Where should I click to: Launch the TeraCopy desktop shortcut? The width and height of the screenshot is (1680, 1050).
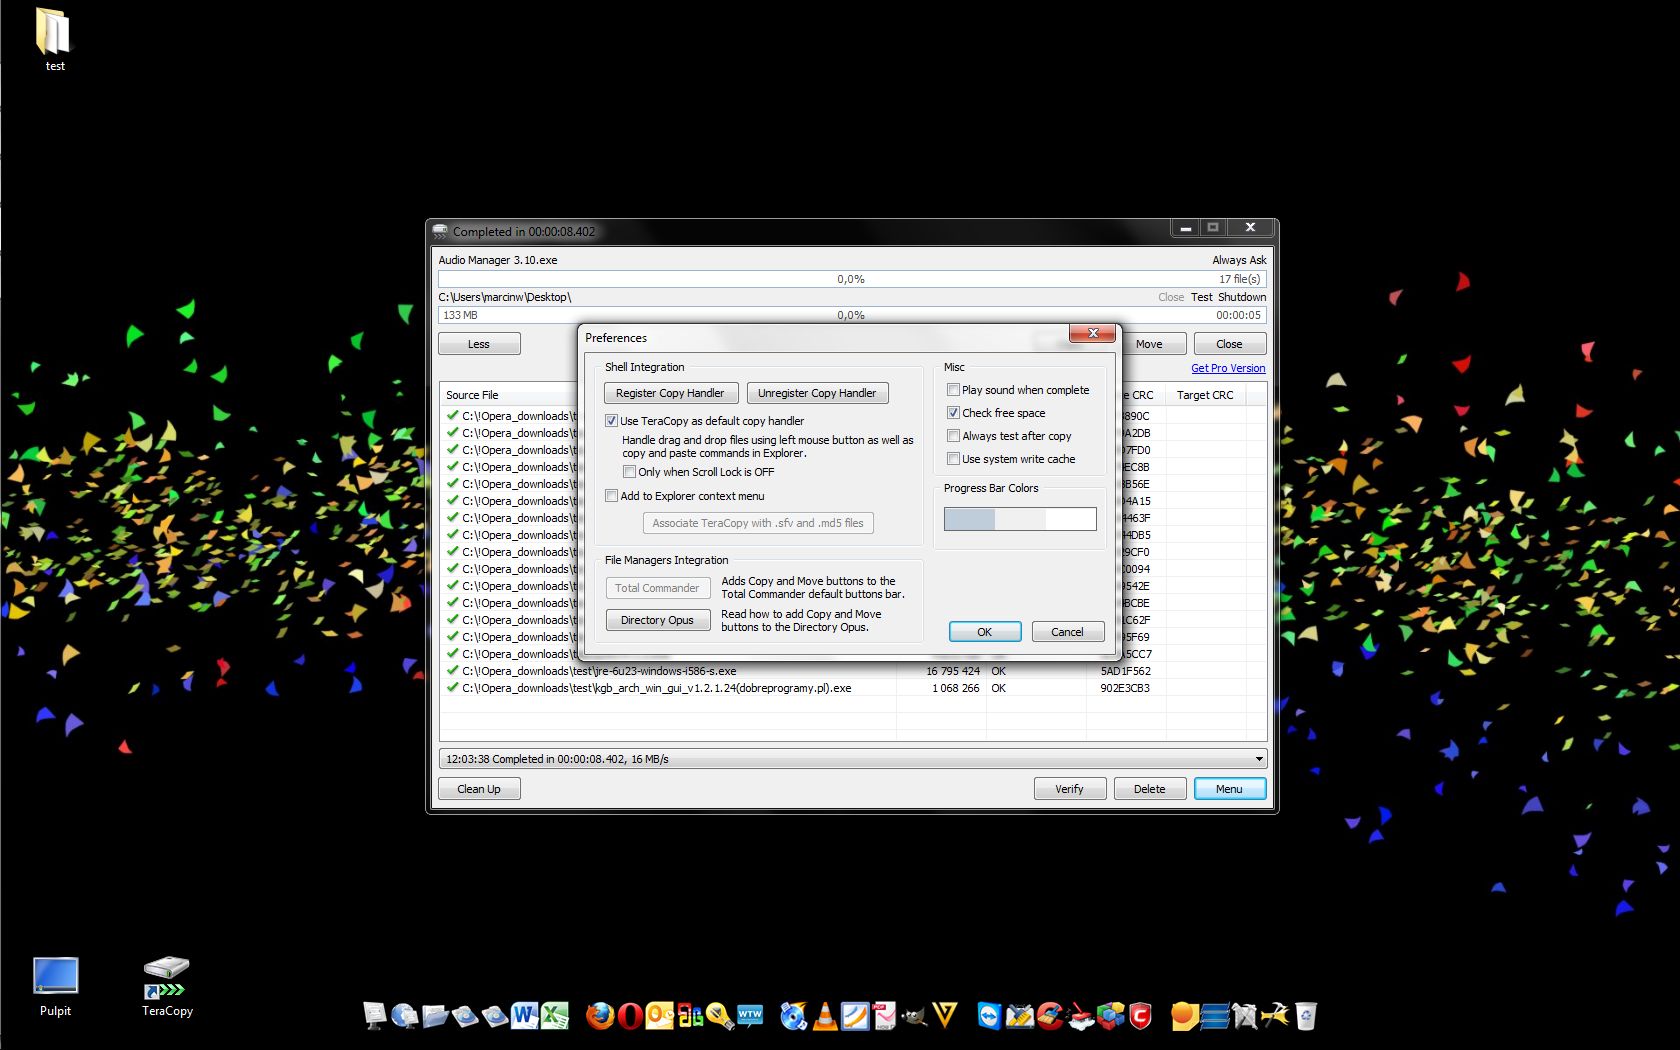pos(167,987)
